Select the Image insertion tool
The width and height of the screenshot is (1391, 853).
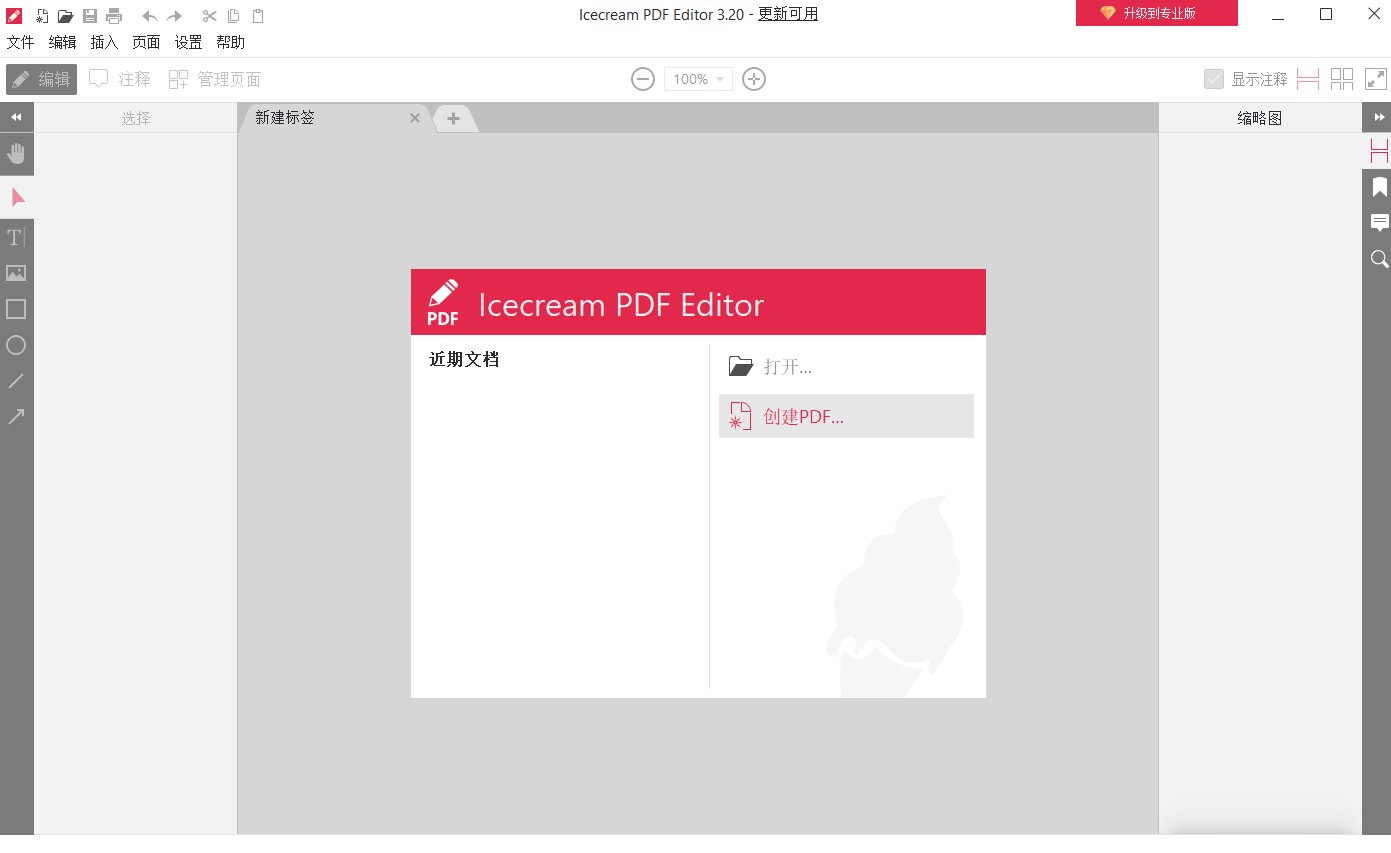coord(16,273)
